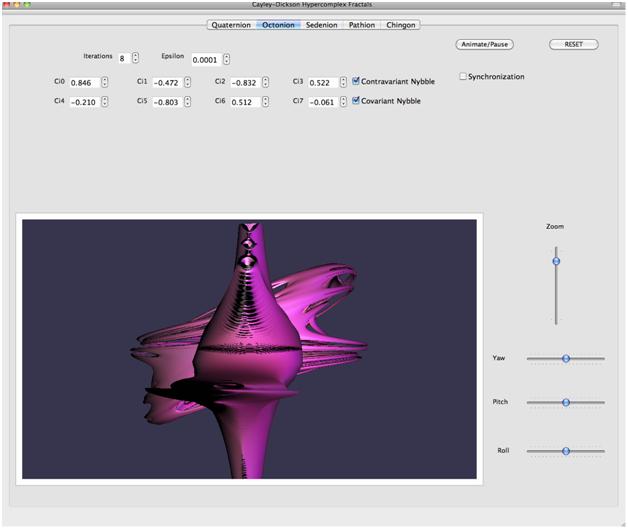Click the Pitch slider handle

566,402
